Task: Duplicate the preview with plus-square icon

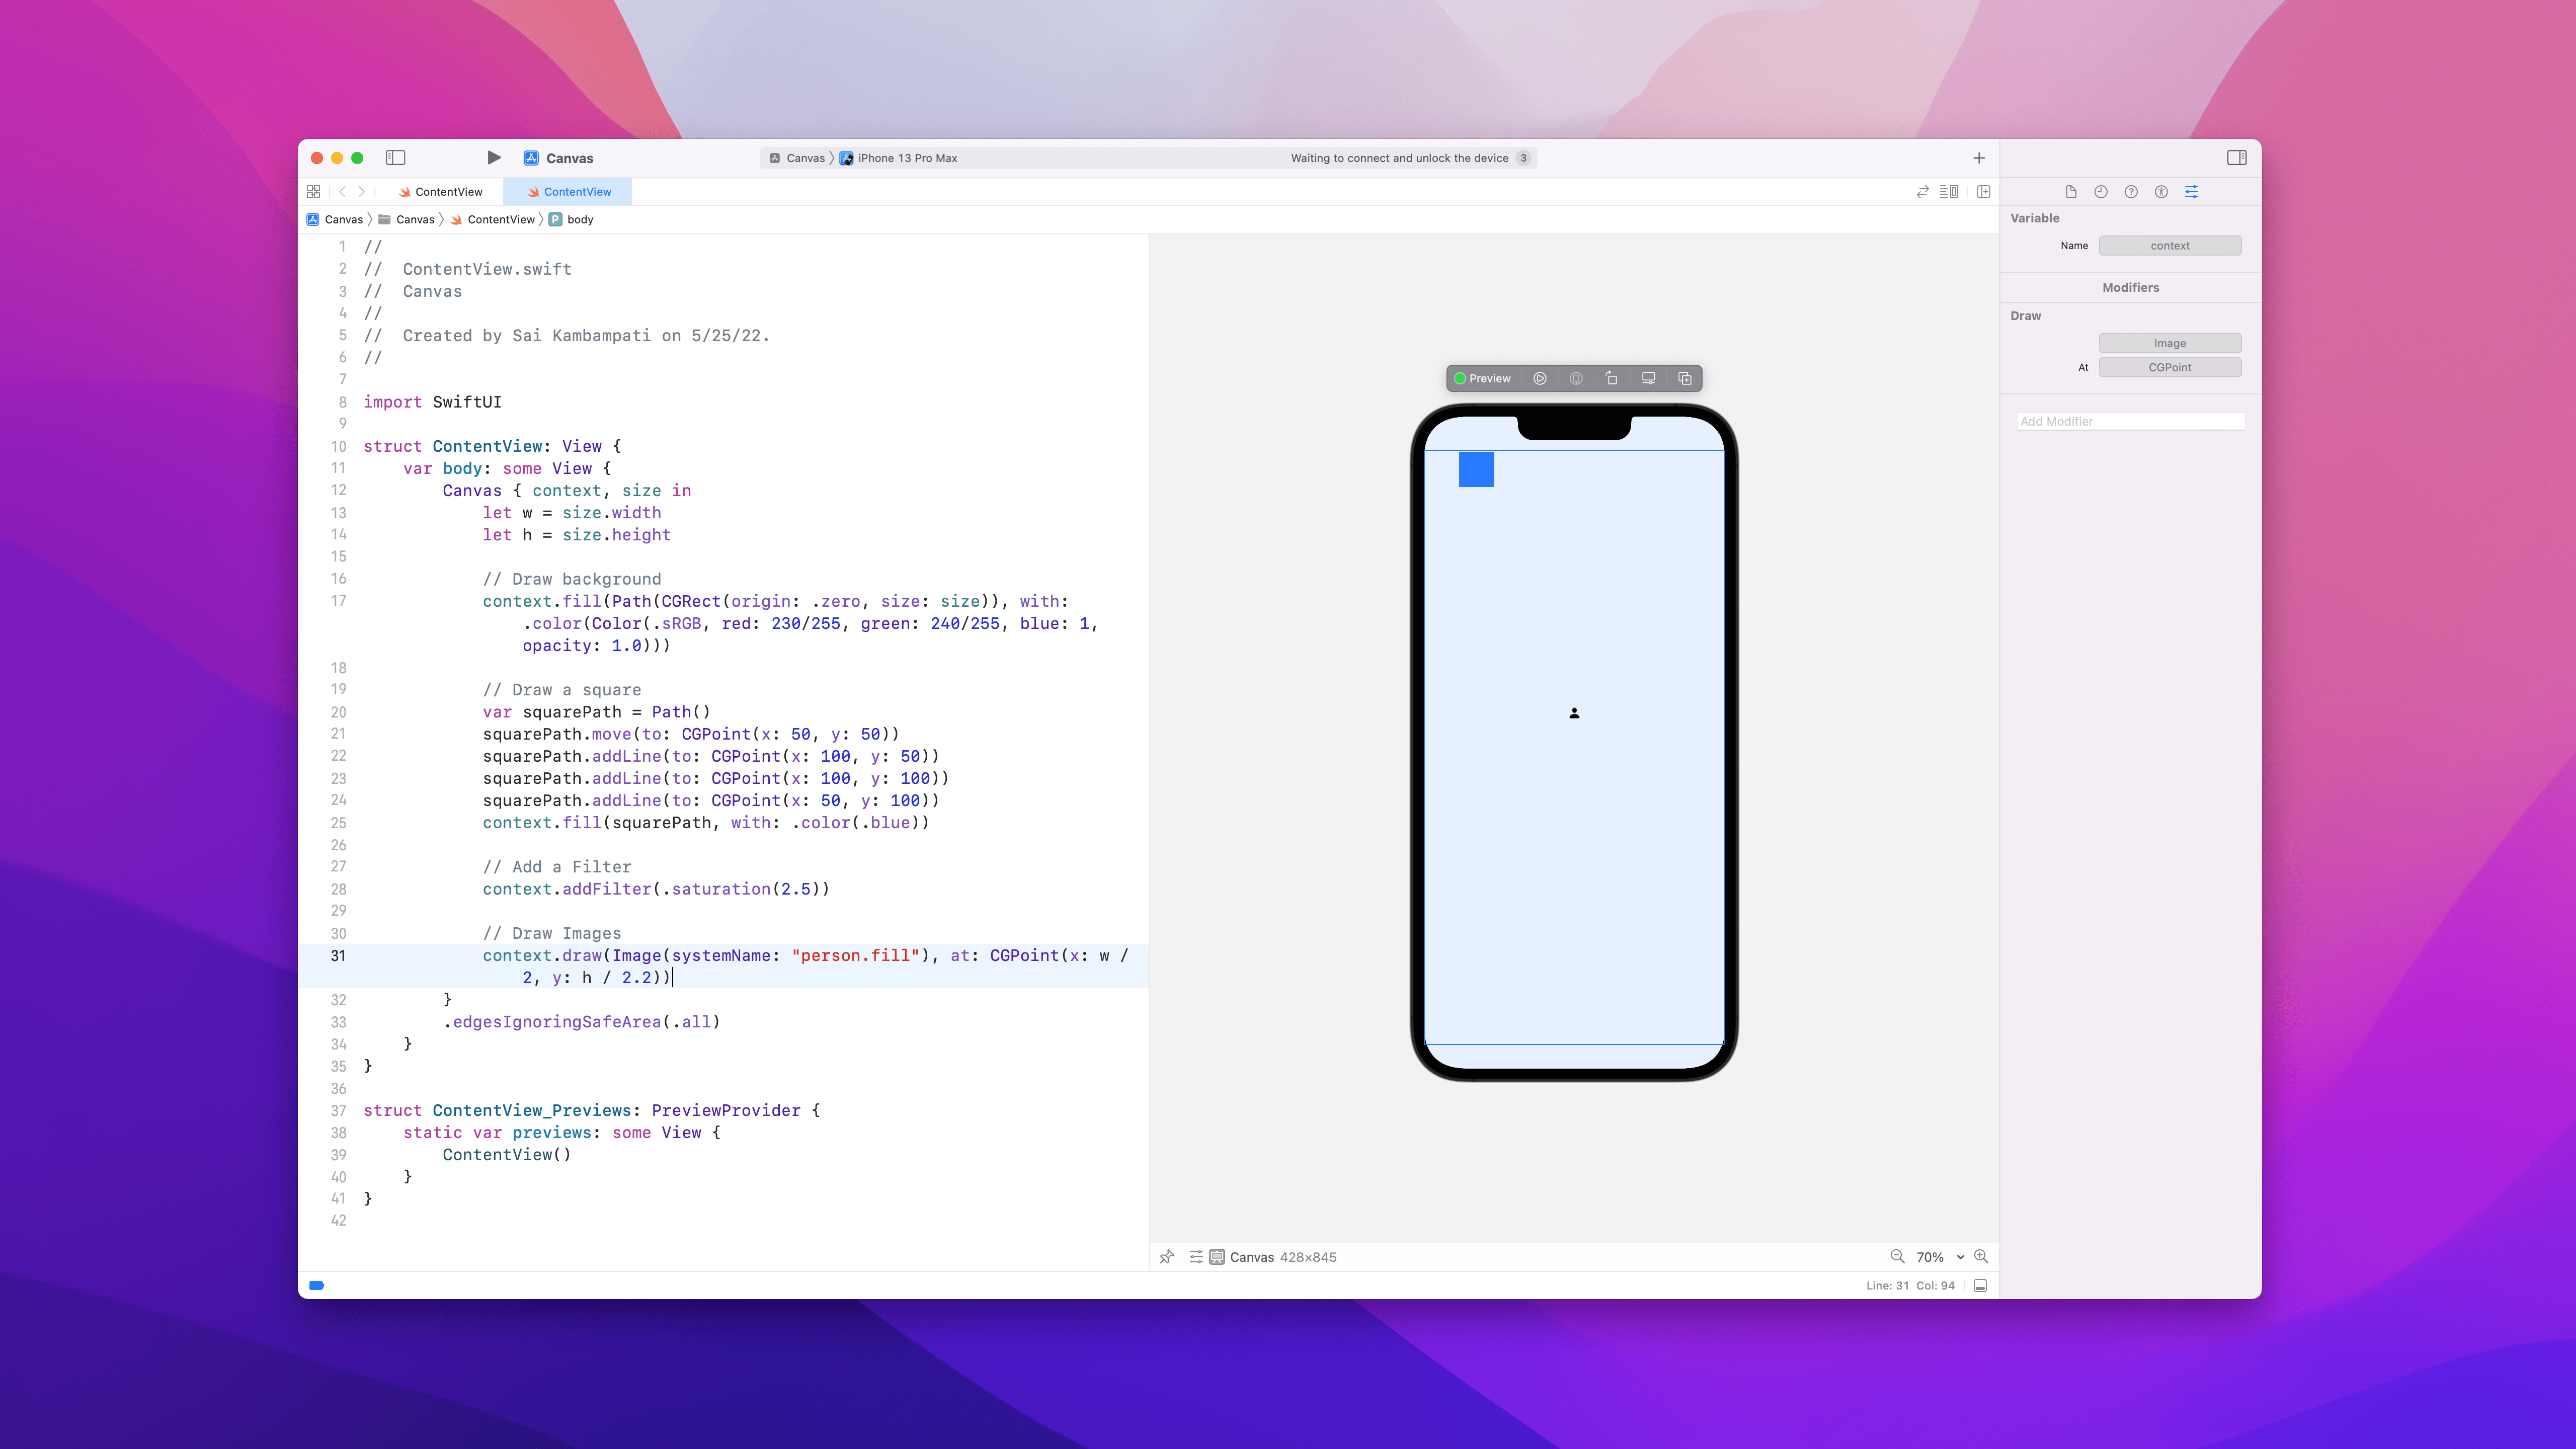Action: pos(1684,378)
